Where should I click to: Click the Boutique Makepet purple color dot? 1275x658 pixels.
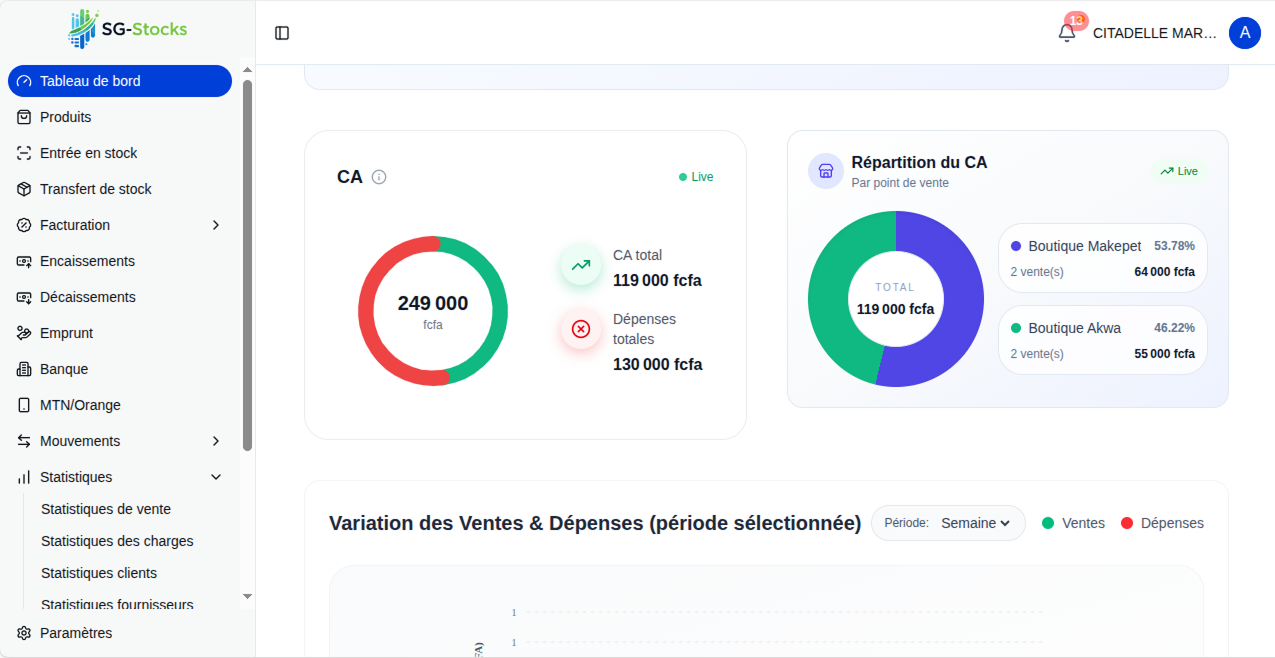click(x=1016, y=246)
